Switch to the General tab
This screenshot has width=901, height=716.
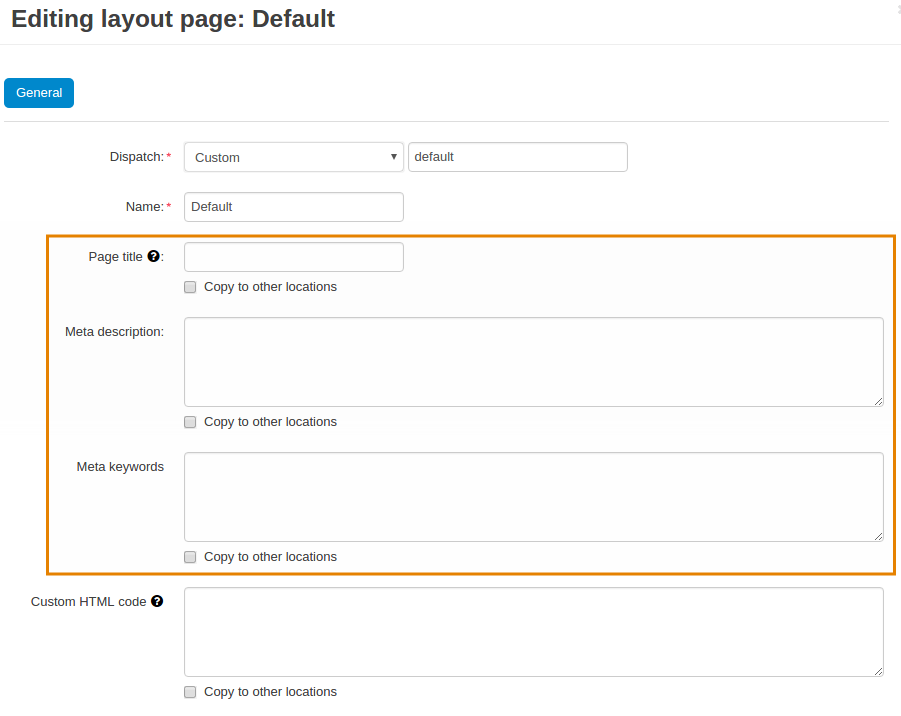pos(39,93)
